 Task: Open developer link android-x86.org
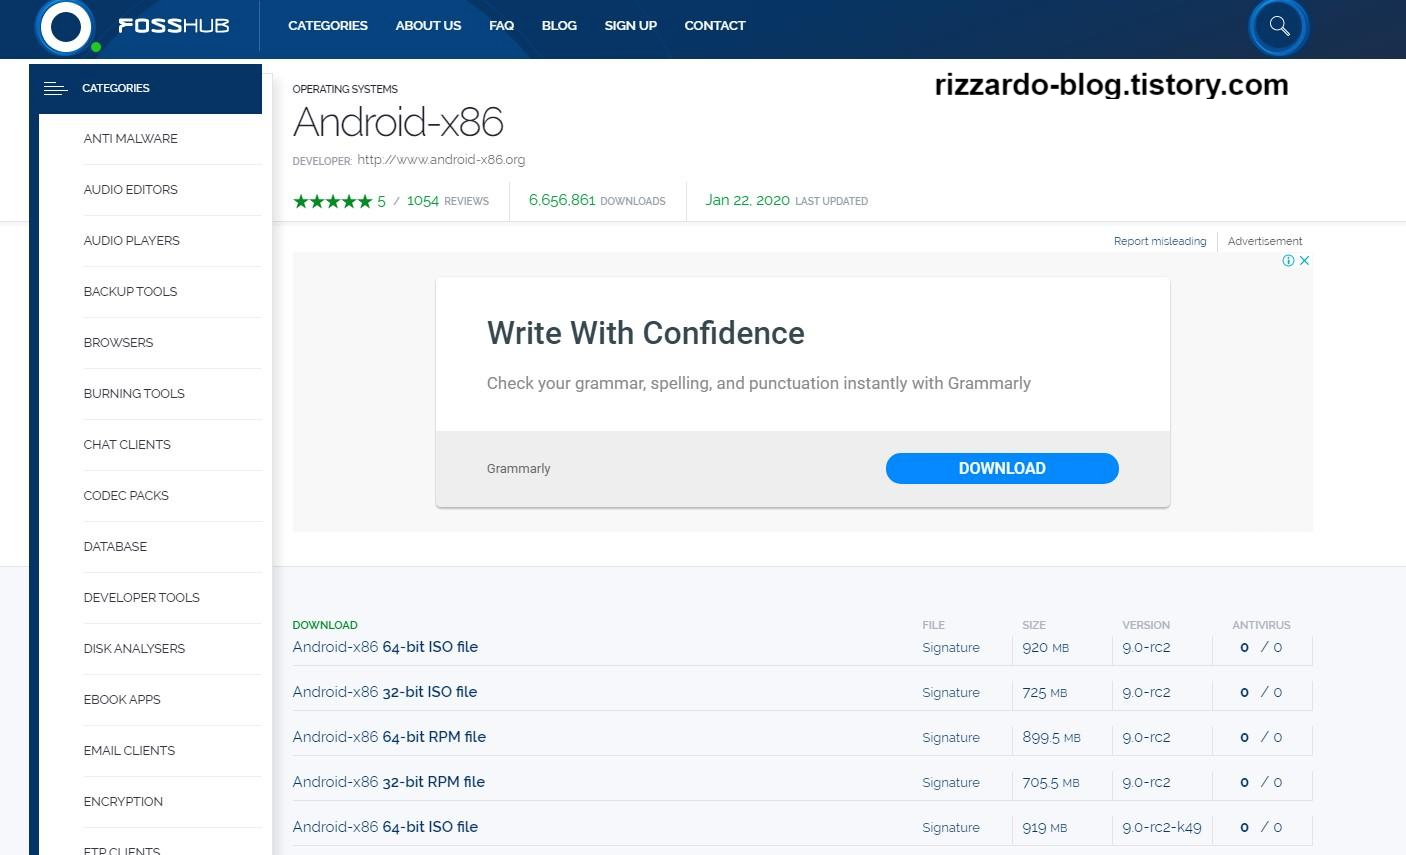(x=441, y=160)
